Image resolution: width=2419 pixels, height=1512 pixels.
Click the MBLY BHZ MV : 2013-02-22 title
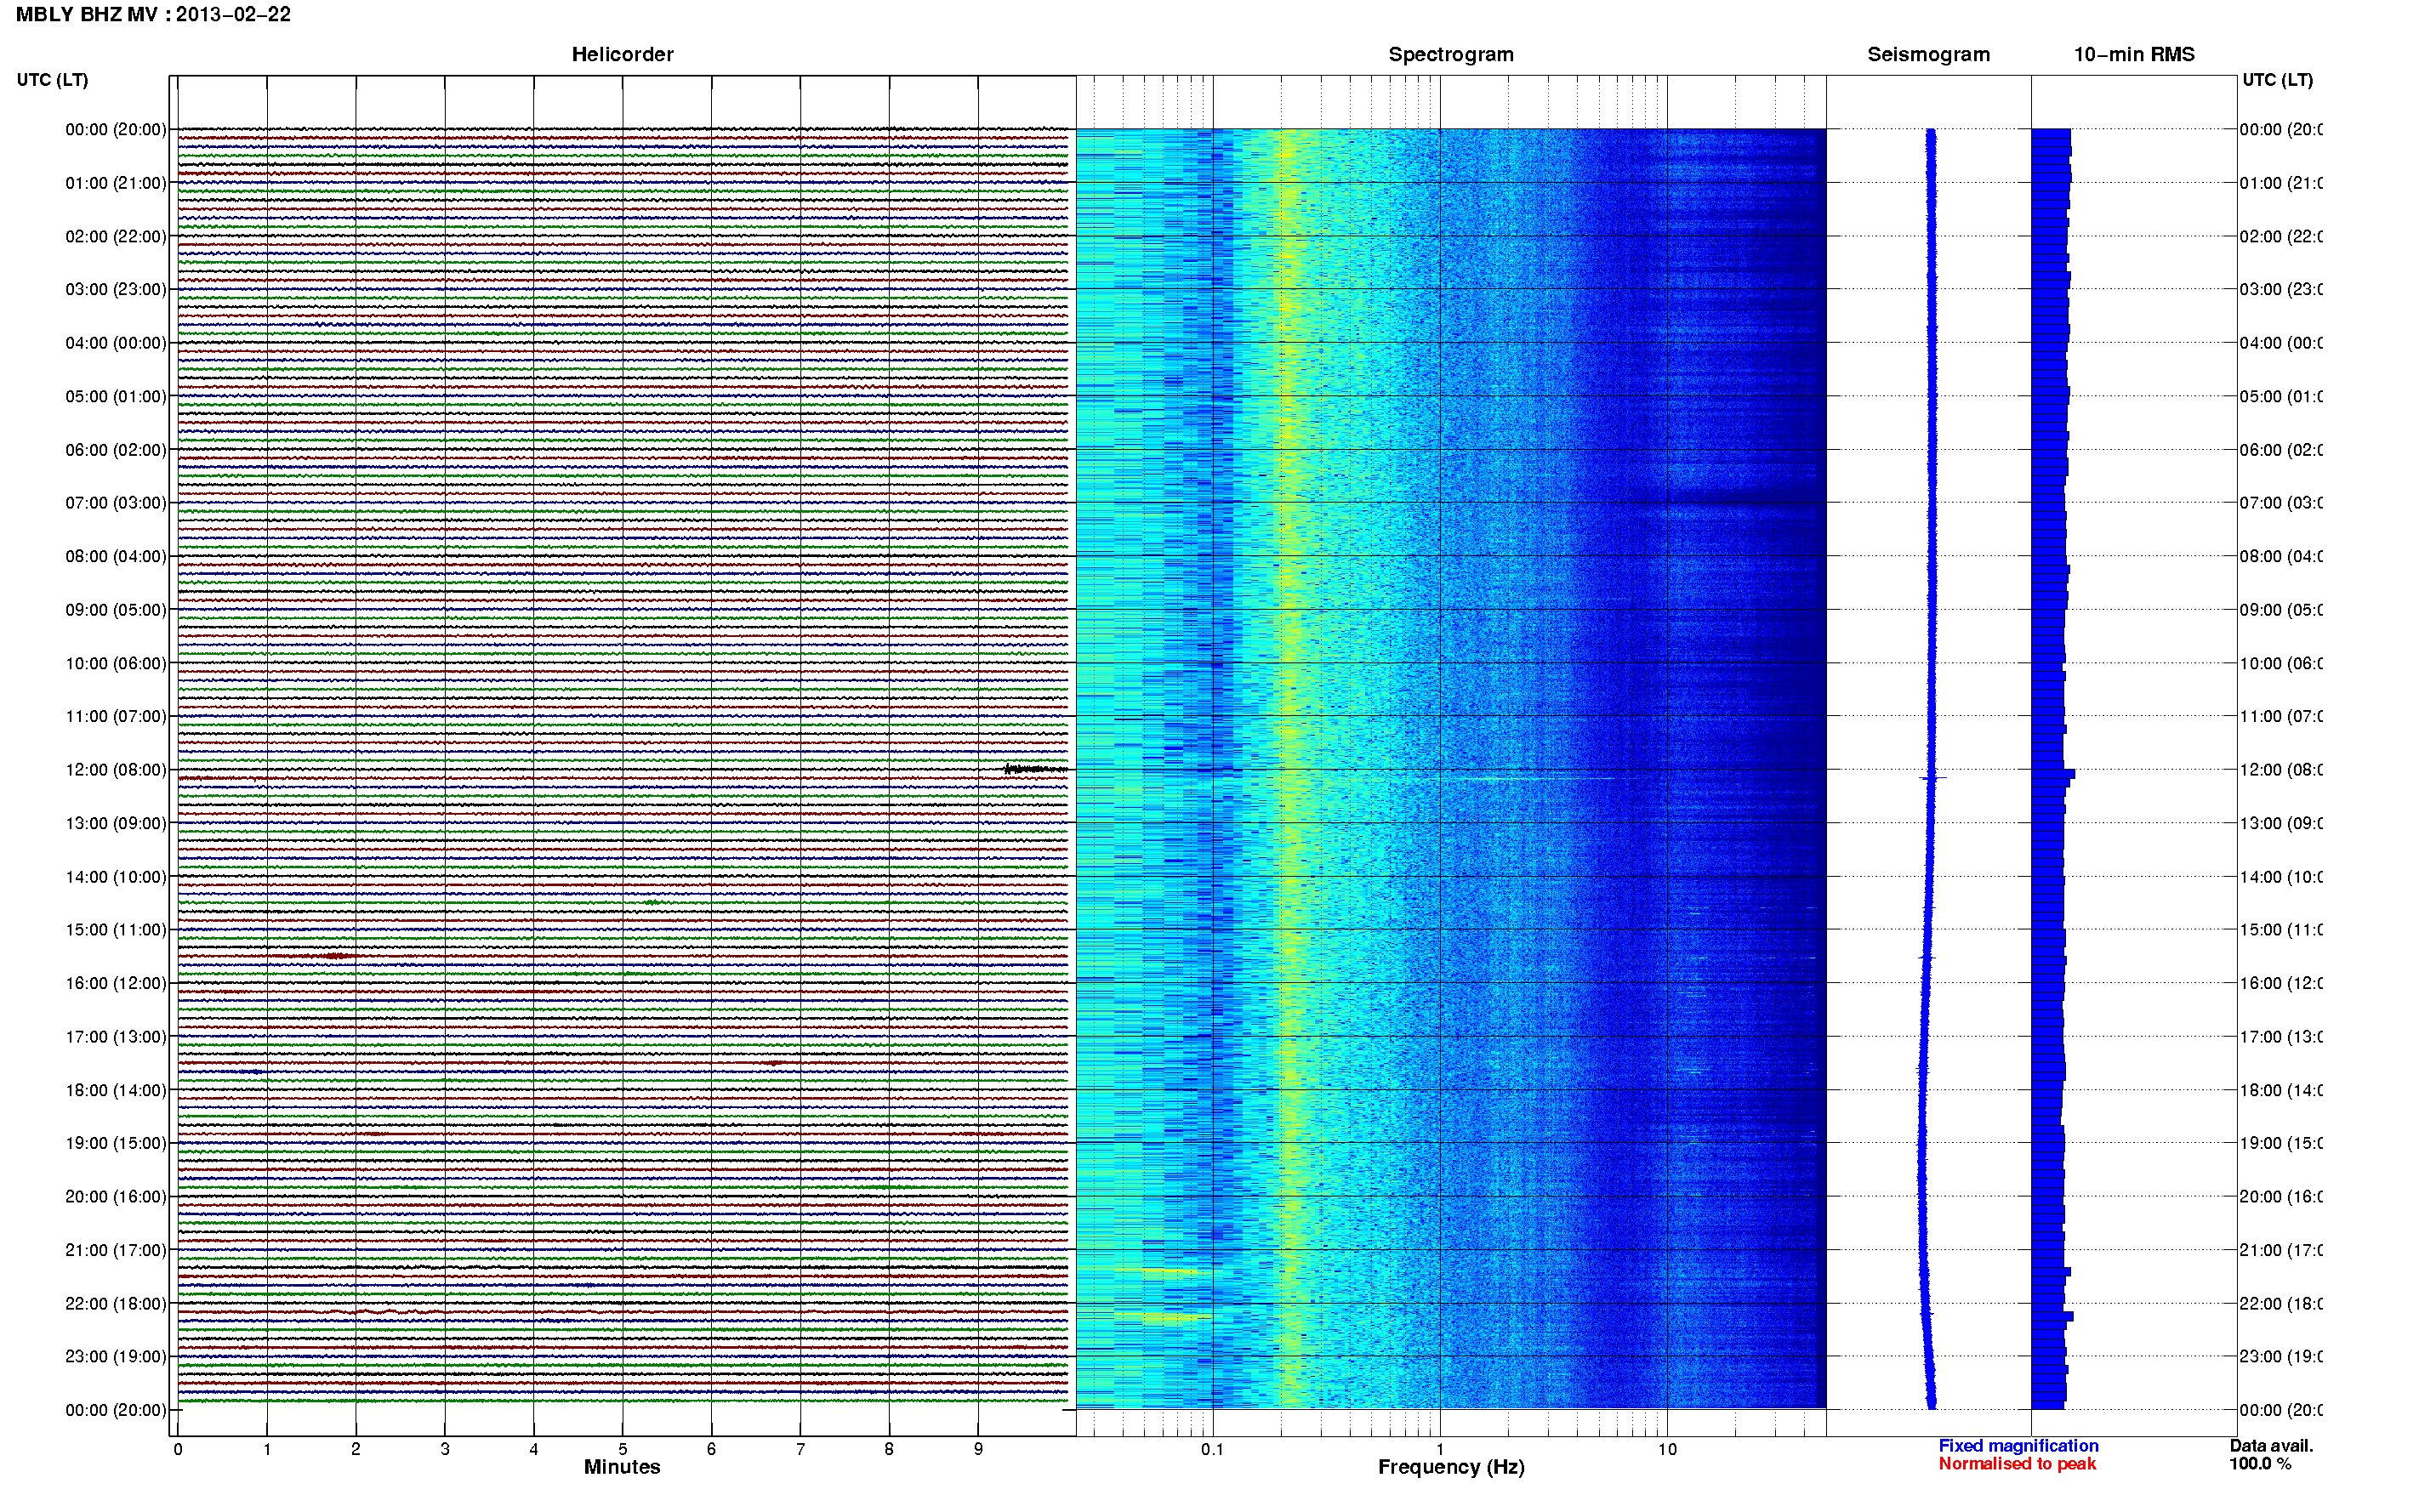[153, 14]
